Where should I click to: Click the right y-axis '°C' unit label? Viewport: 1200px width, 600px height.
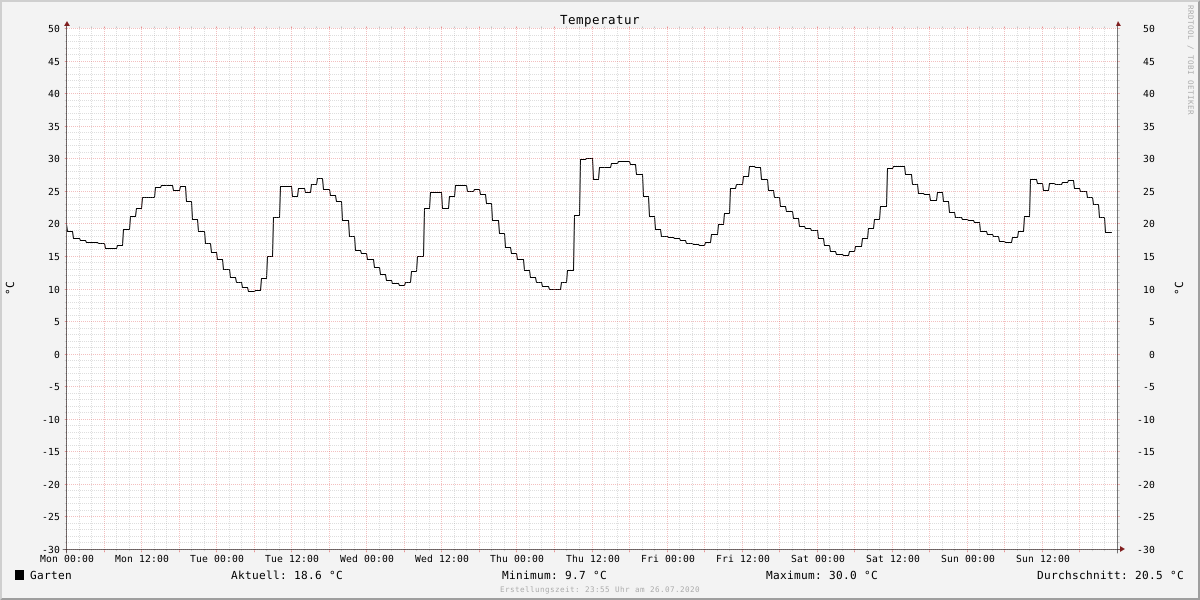[x=1178, y=288]
